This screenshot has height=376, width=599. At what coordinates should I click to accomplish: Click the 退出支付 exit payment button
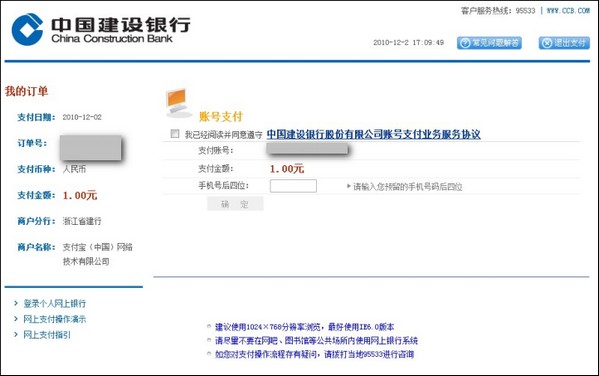tap(564, 43)
